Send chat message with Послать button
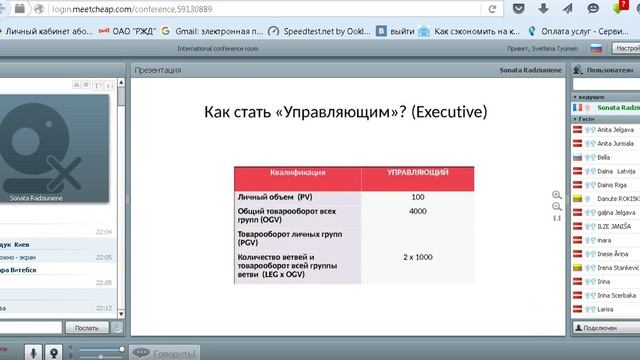 87,328
